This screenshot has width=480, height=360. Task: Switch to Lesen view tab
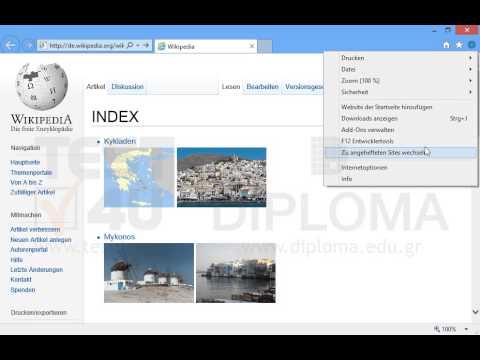(231, 87)
